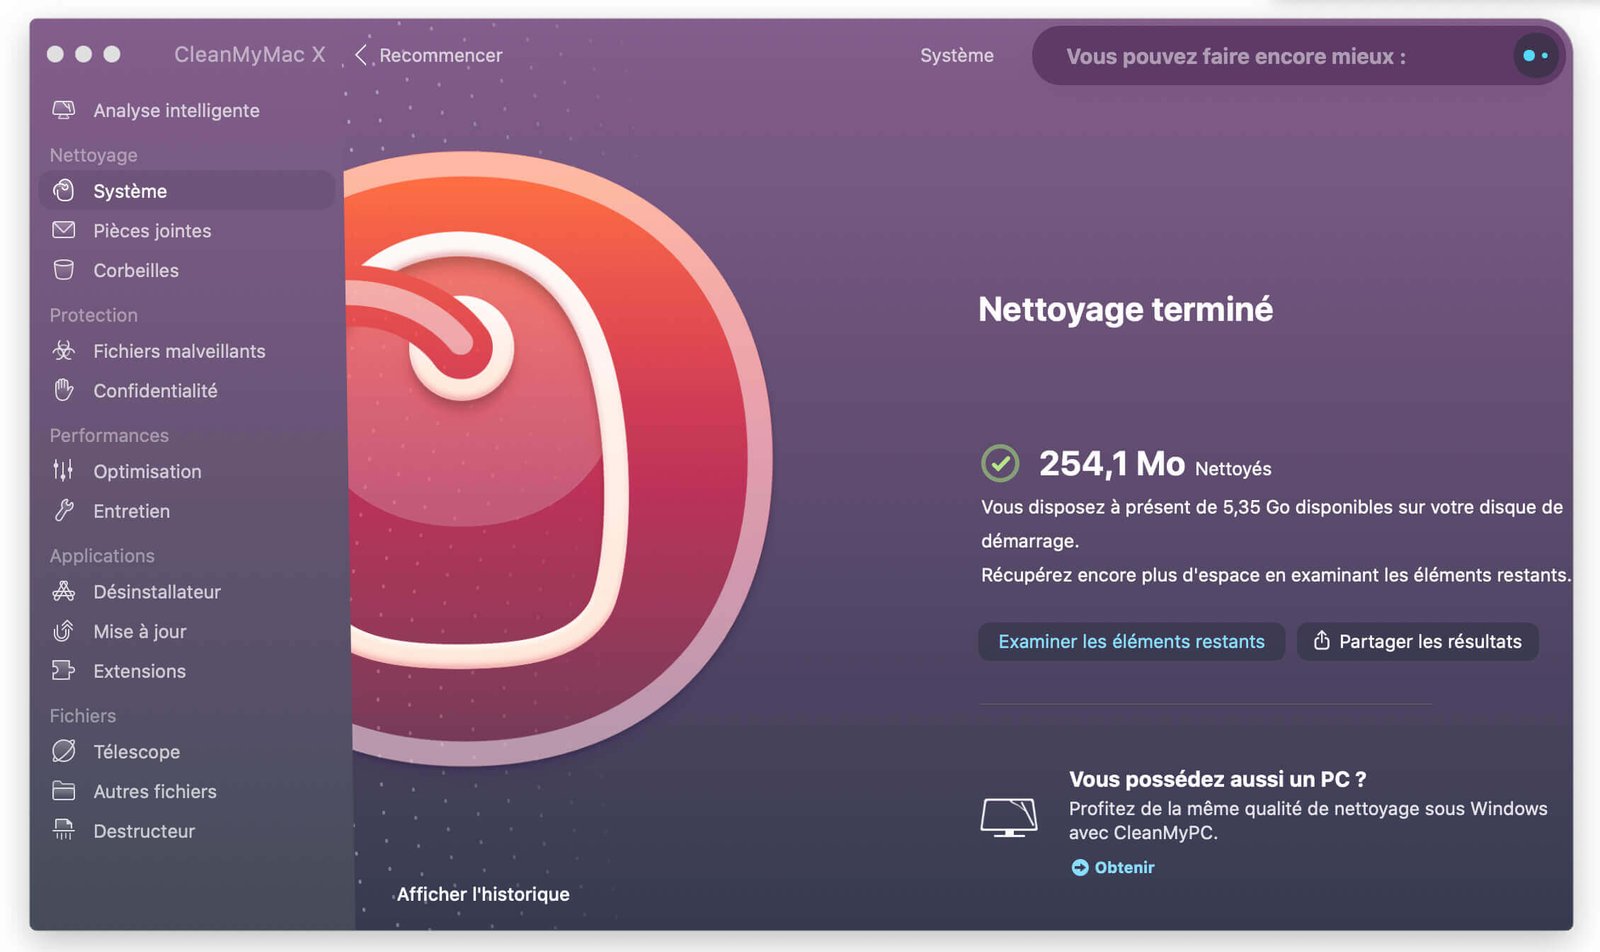Open the Optimisation module
1600x952 pixels.
coord(186,471)
